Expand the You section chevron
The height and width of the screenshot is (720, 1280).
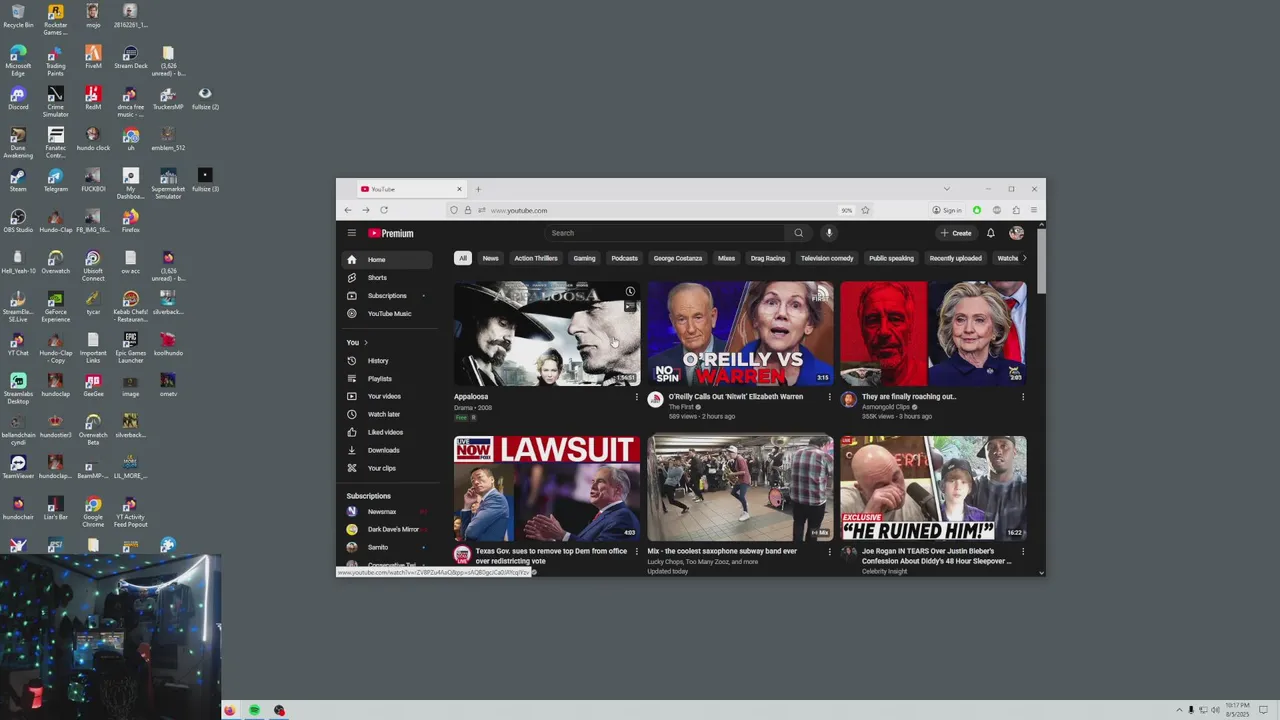(365, 343)
